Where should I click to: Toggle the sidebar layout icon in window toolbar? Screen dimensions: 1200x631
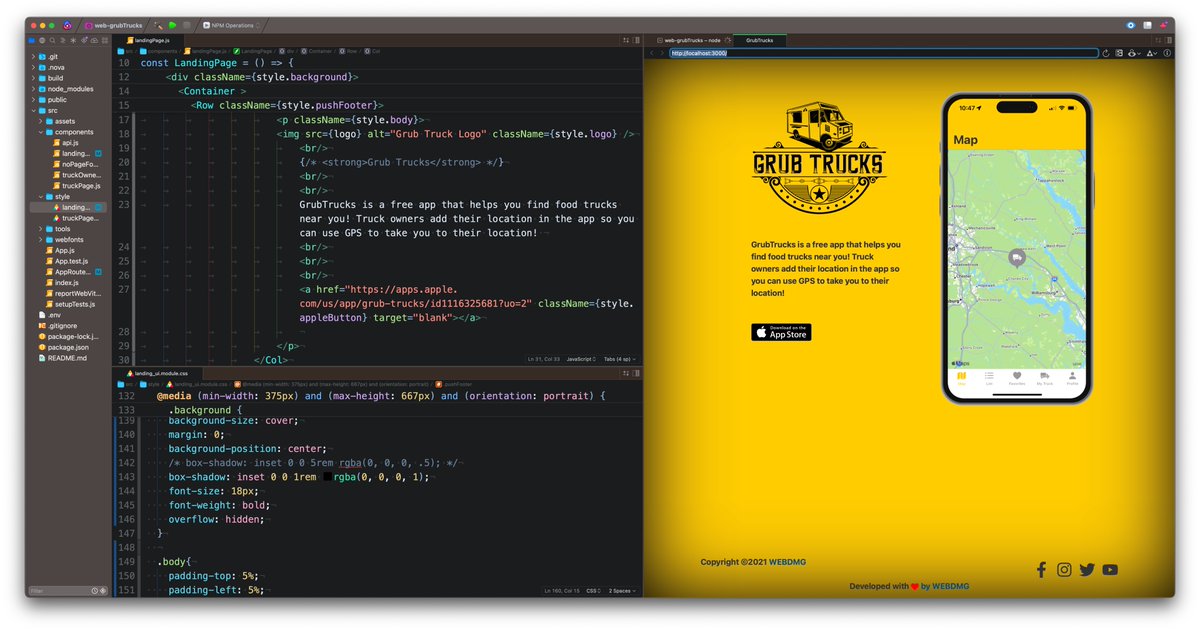(x=1149, y=24)
